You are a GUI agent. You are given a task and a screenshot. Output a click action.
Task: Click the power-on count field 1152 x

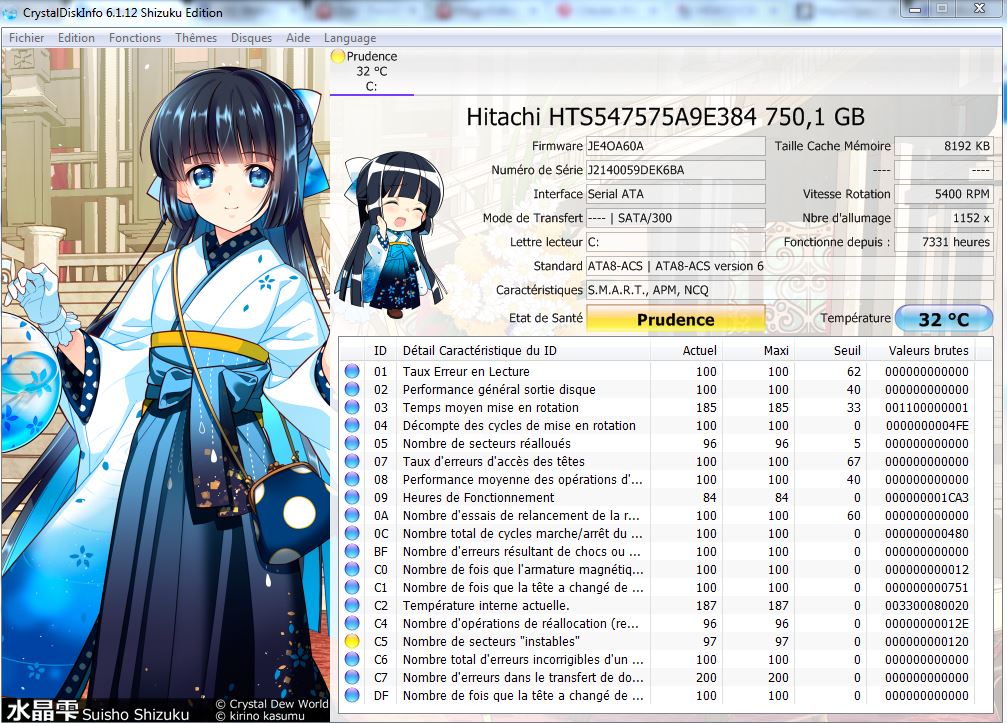pyautogui.click(x=943, y=218)
